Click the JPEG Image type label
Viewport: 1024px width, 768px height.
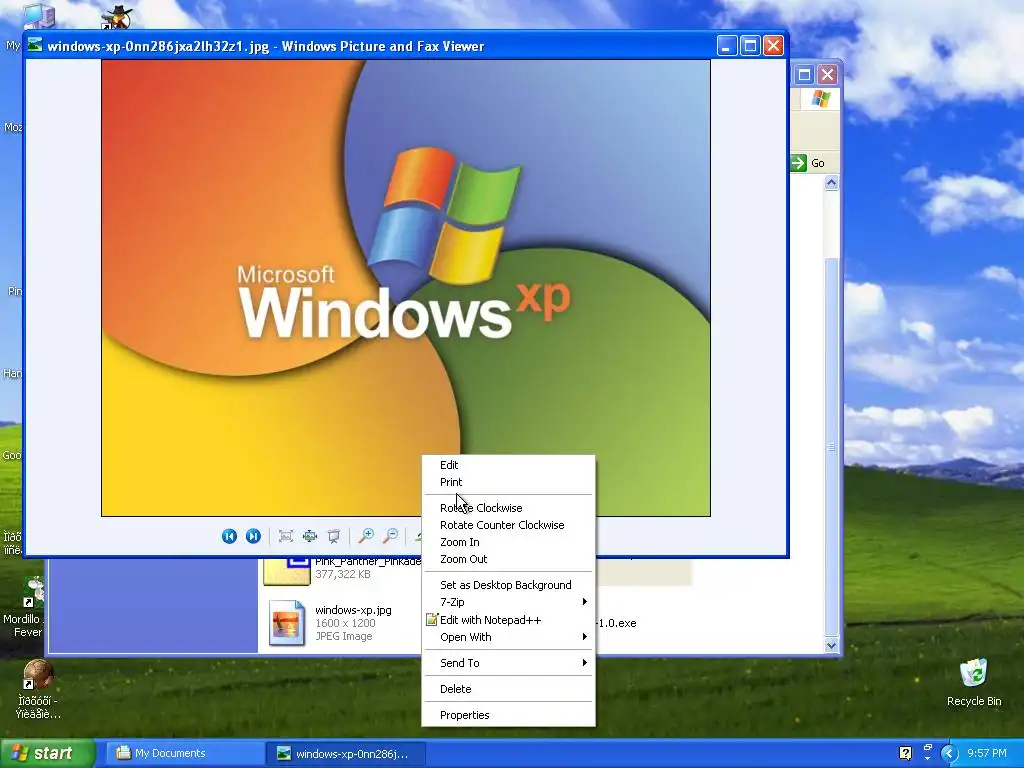(344, 636)
